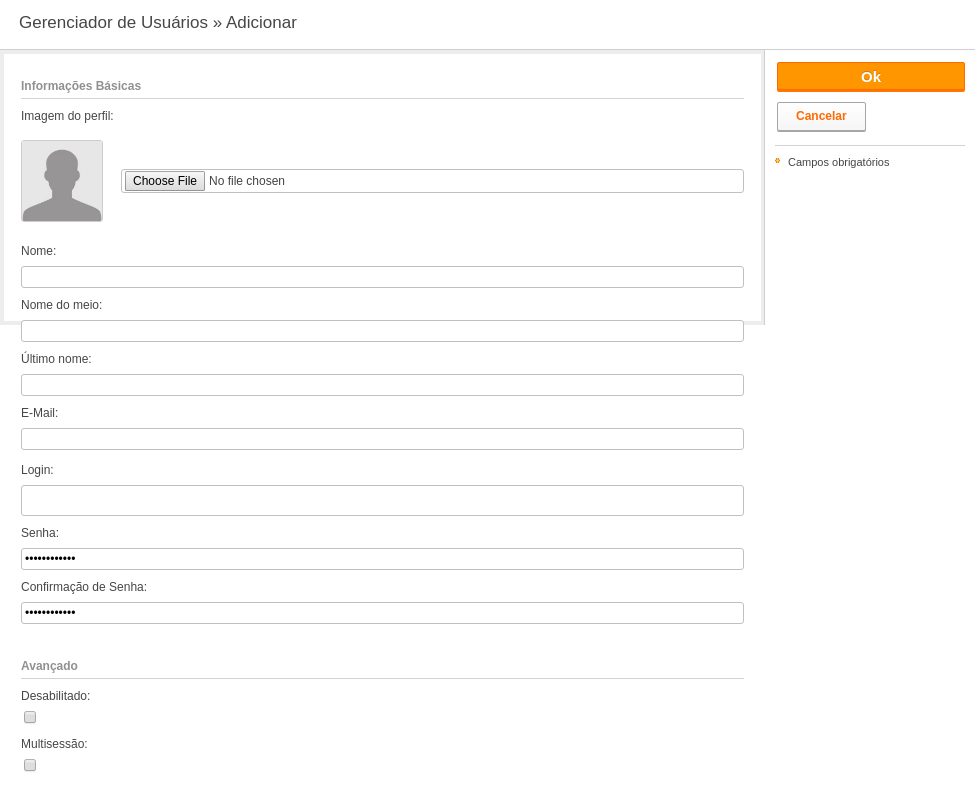Select the Último nome text box
975x810 pixels.
click(382, 385)
